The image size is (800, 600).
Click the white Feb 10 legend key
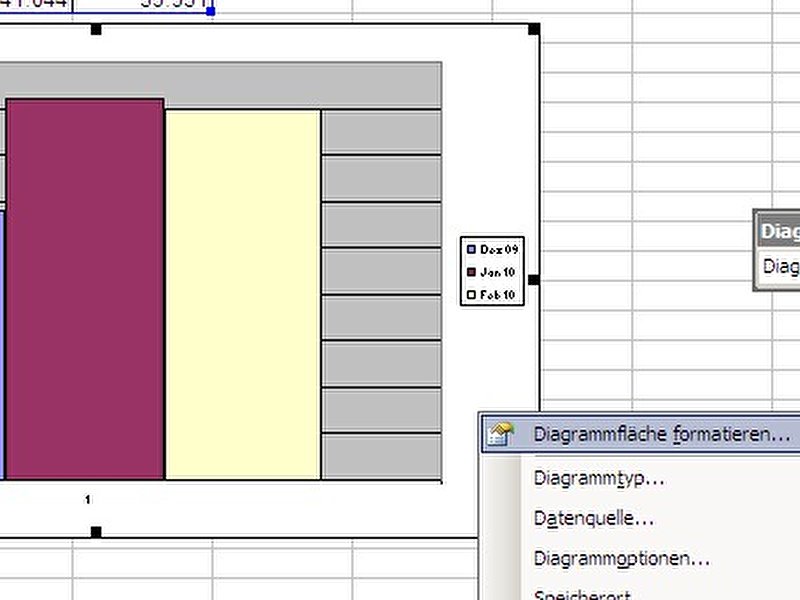tap(472, 295)
